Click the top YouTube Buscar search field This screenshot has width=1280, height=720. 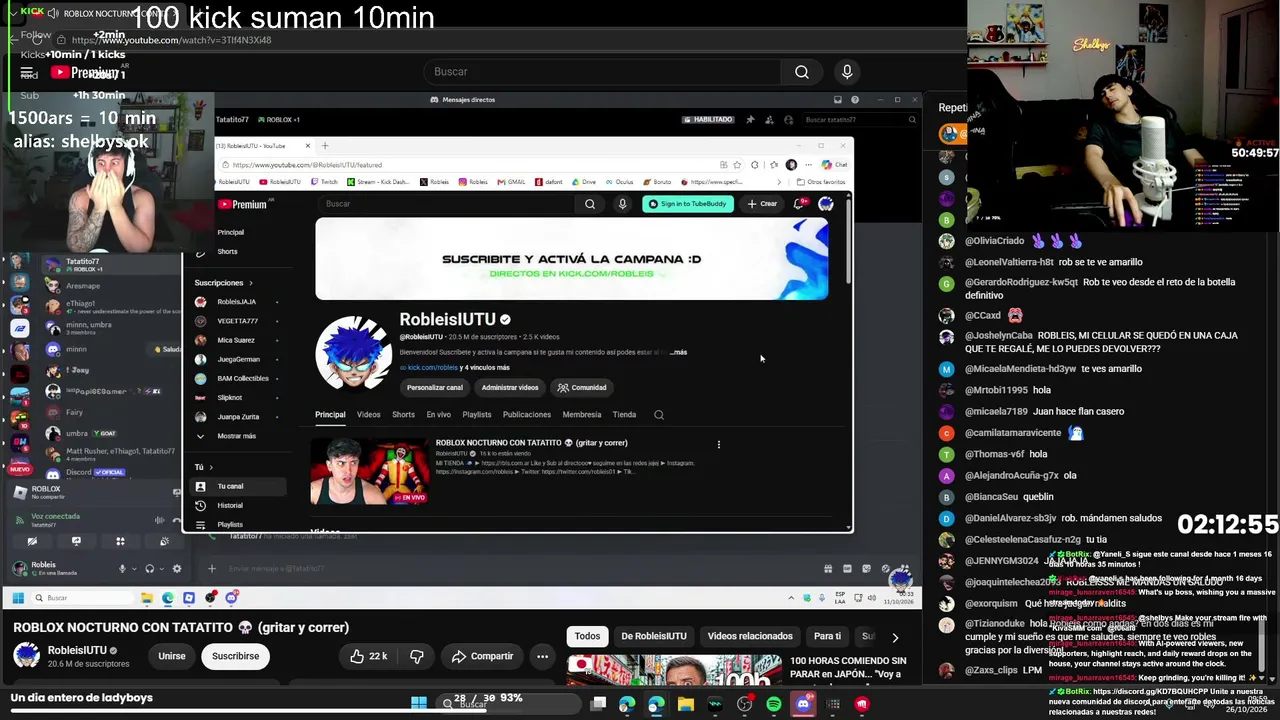603,72
